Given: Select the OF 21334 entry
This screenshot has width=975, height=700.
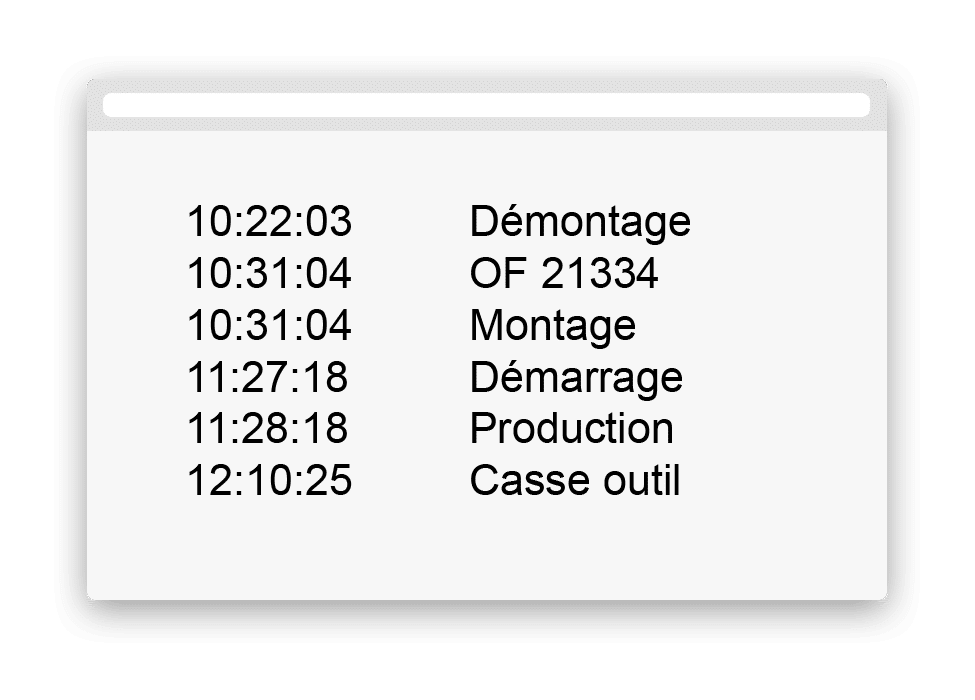Looking at the screenshot, I should point(563,273).
